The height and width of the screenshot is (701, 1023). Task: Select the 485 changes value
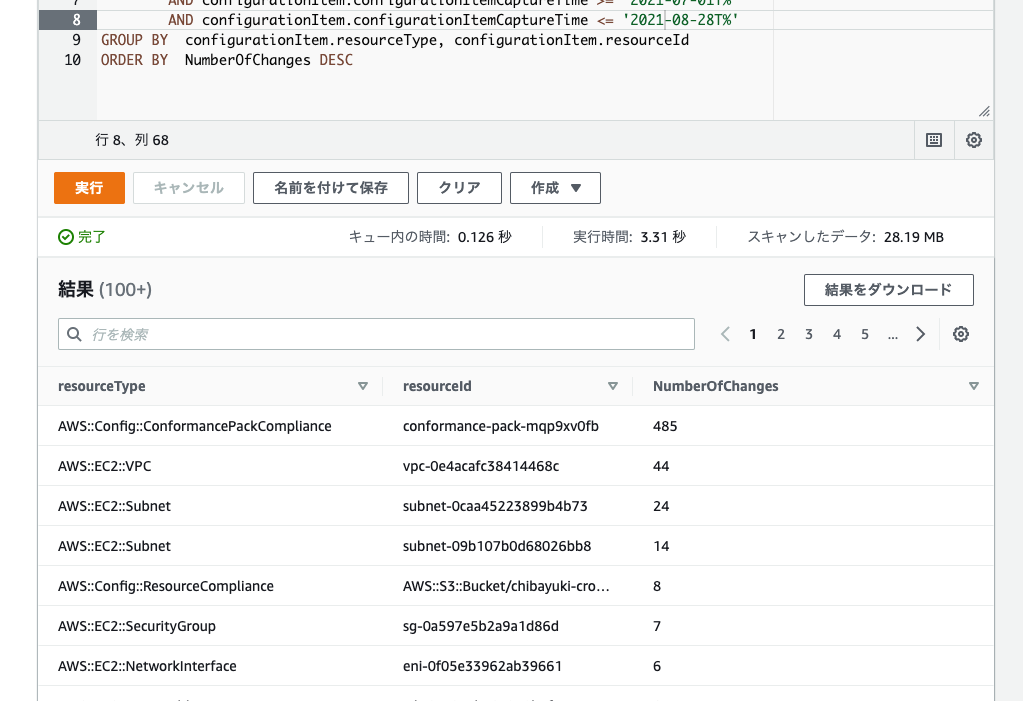pos(665,426)
